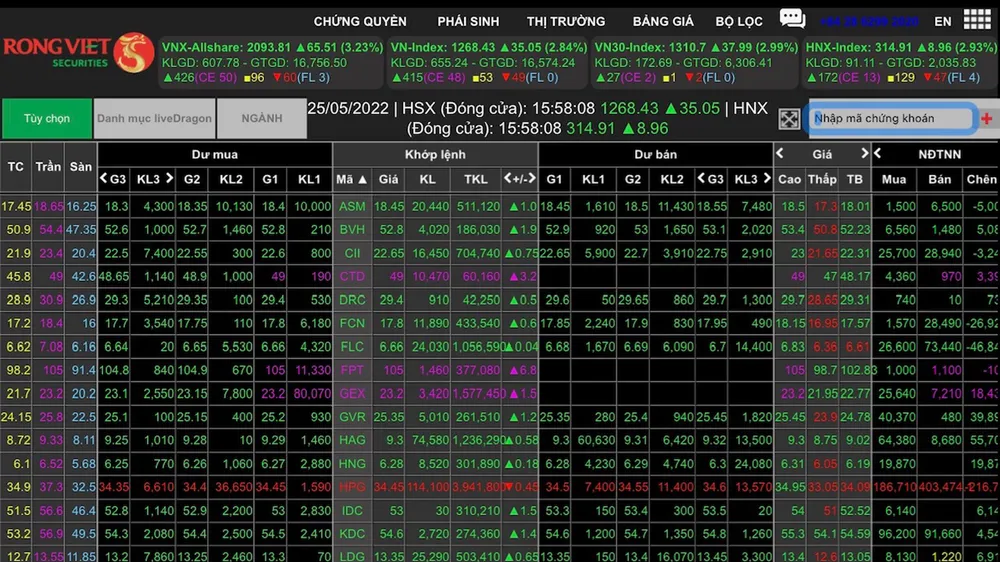Open the CHỨNG QUYỀN menu
The width and height of the screenshot is (1000, 562).
[x=360, y=21]
